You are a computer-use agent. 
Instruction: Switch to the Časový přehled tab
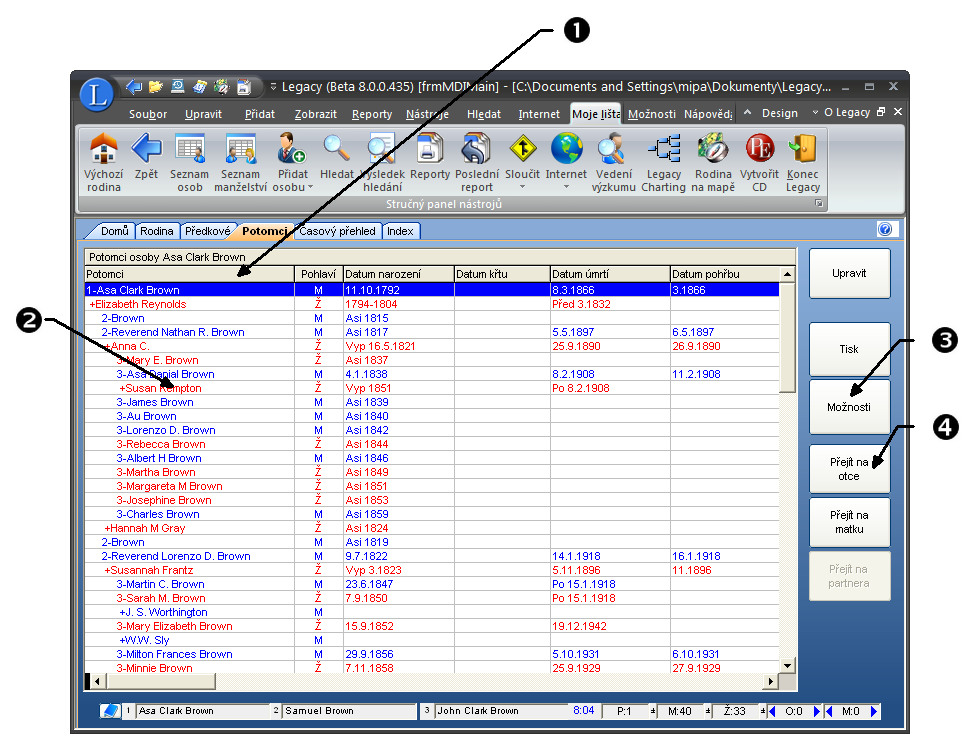tap(338, 231)
